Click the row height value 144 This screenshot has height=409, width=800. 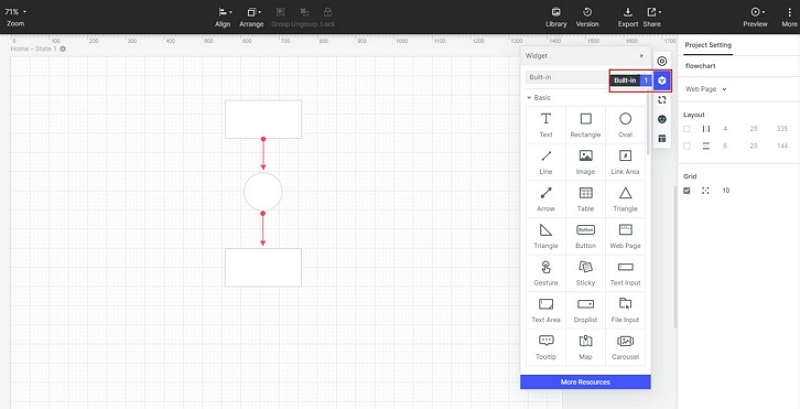[x=782, y=146]
